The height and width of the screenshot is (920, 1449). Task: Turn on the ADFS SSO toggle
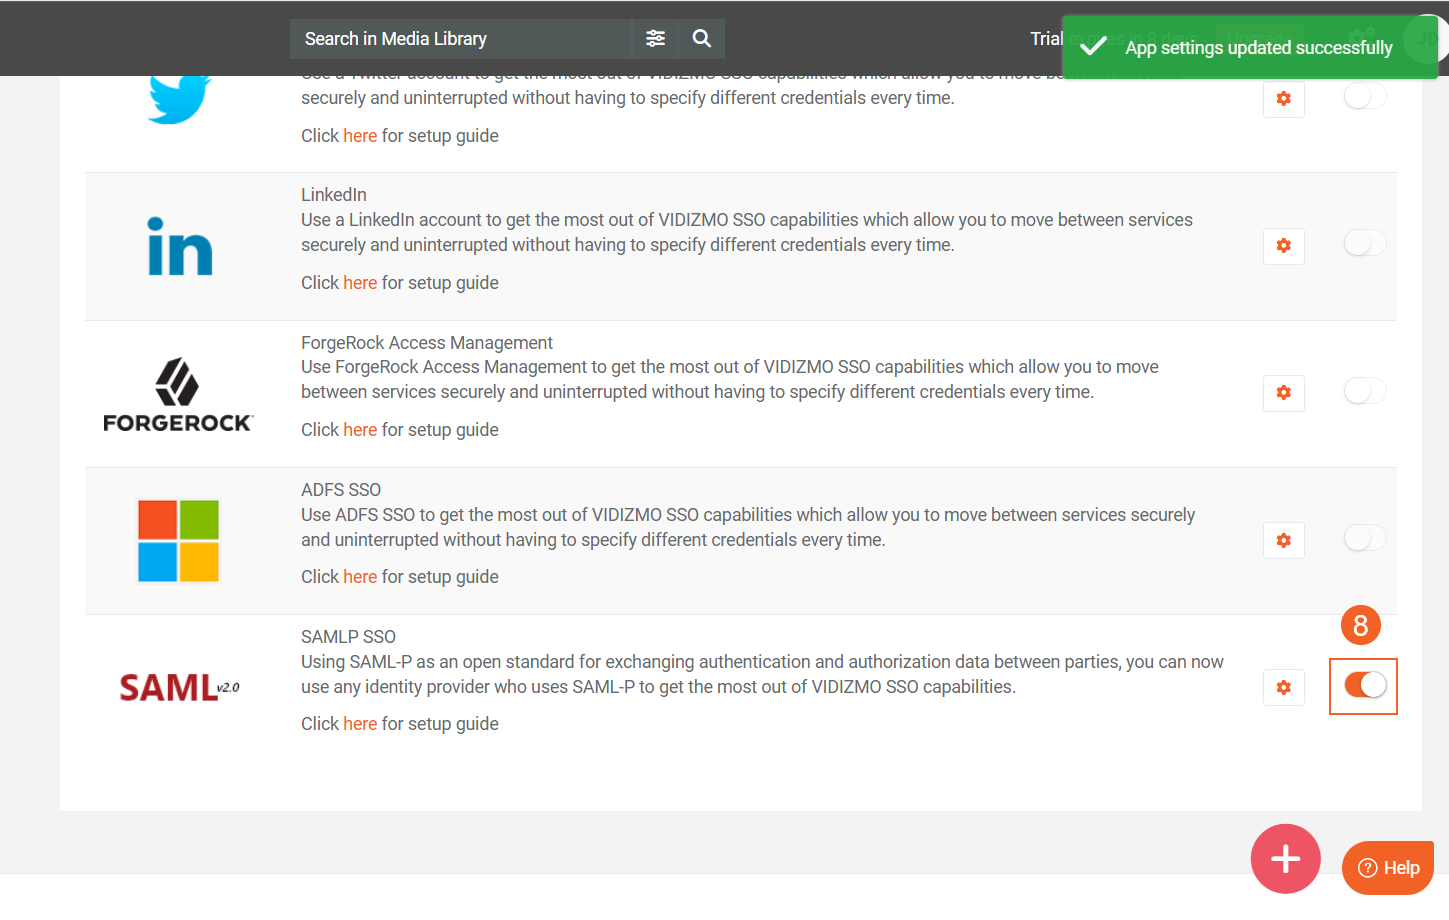point(1364,538)
